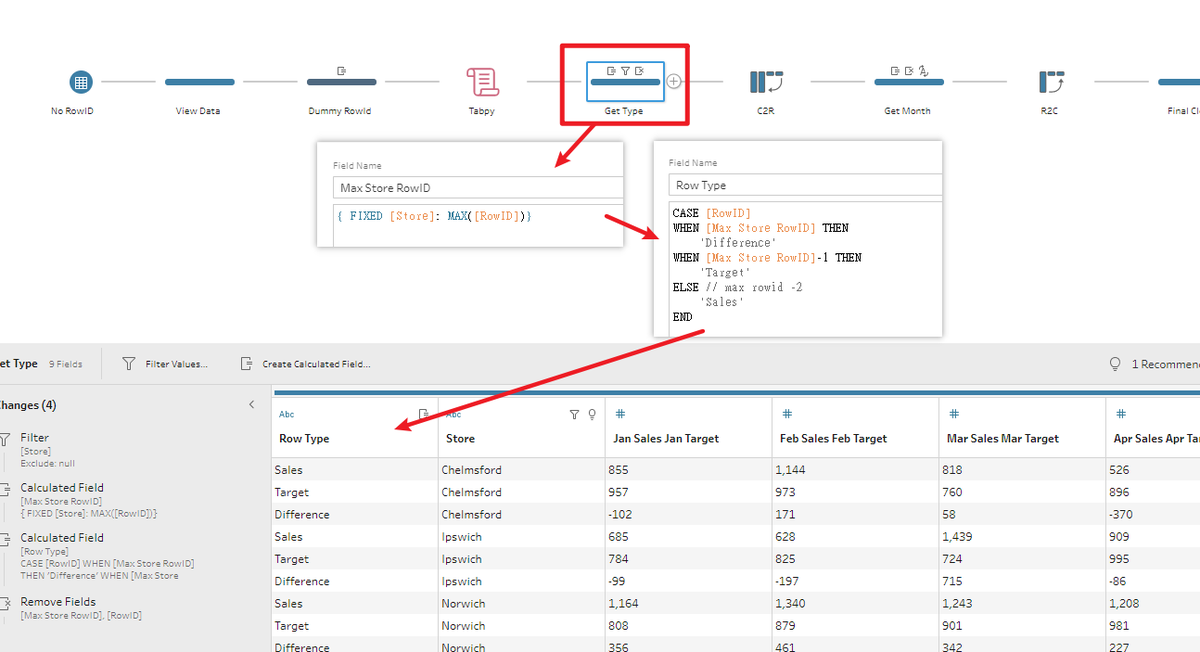Select the Jan Sales Jan Target header
Viewport: 1200px width, 652px height.
point(666,439)
